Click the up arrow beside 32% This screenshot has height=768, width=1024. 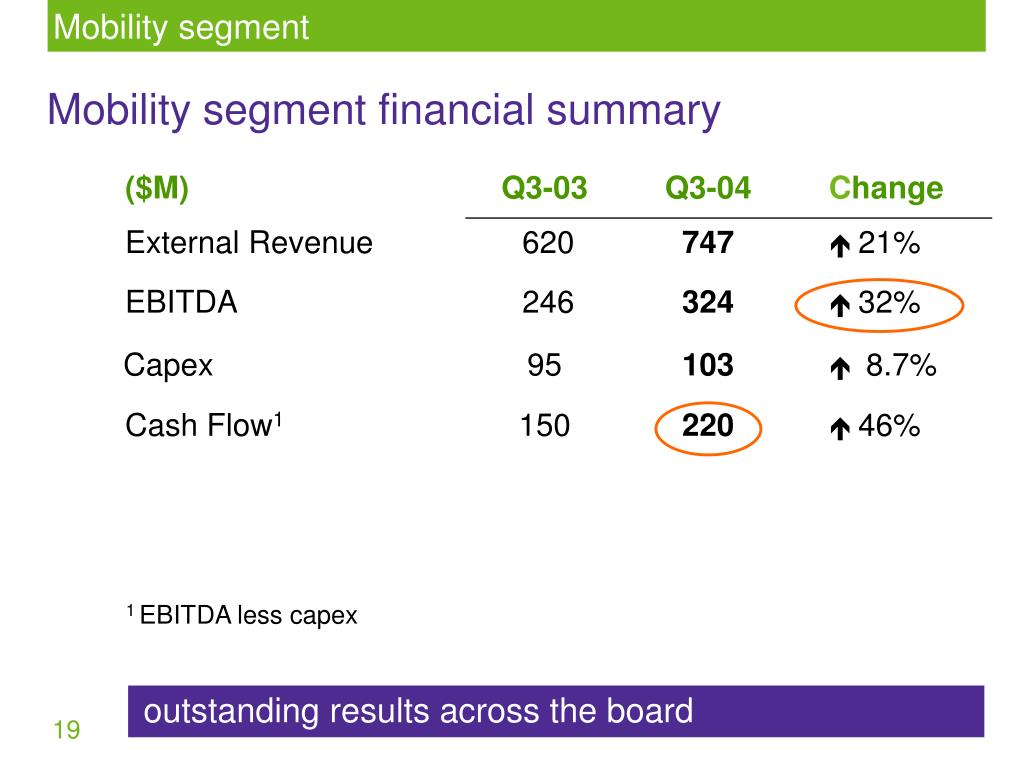[840, 305]
